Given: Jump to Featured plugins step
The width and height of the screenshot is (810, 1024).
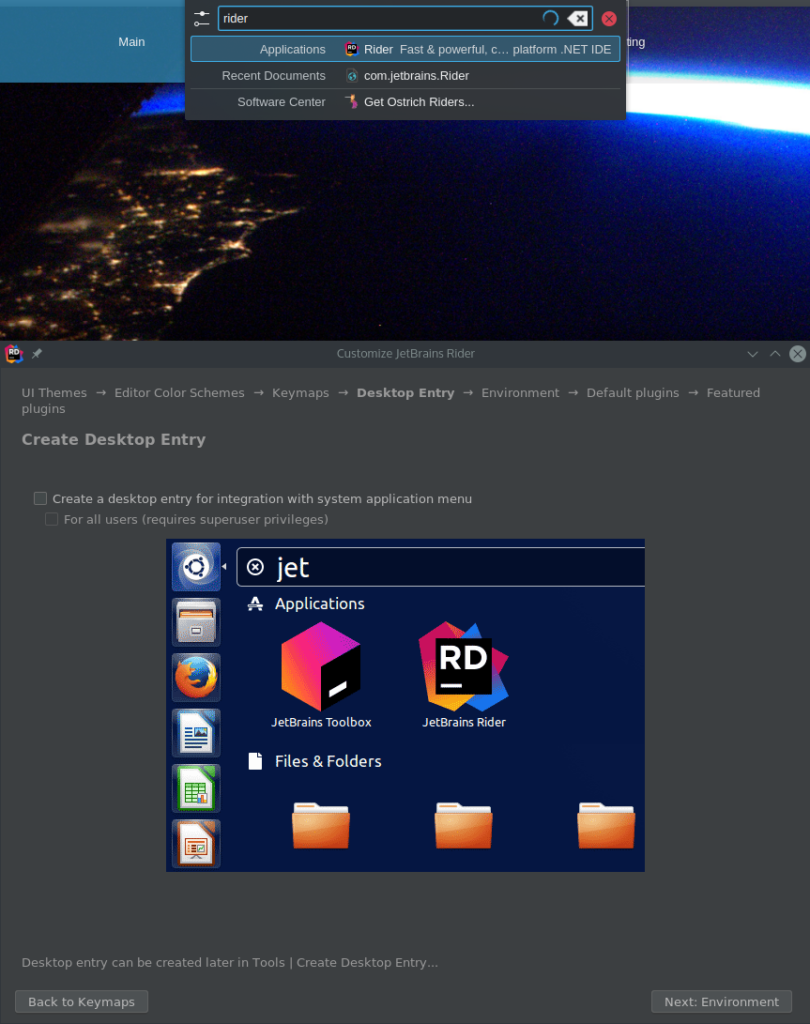Looking at the screenshot, I should [733, 392].
